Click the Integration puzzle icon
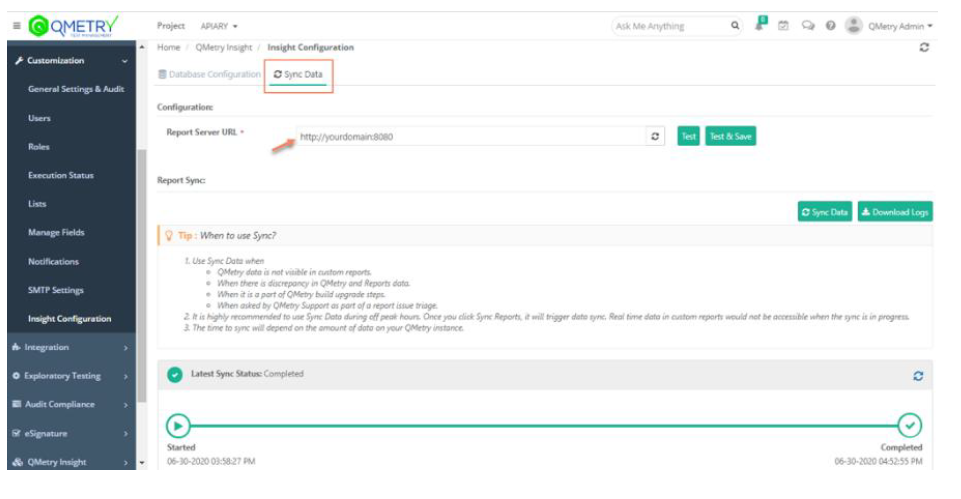This screenshot has height=499, width=961. coord(16,347)
